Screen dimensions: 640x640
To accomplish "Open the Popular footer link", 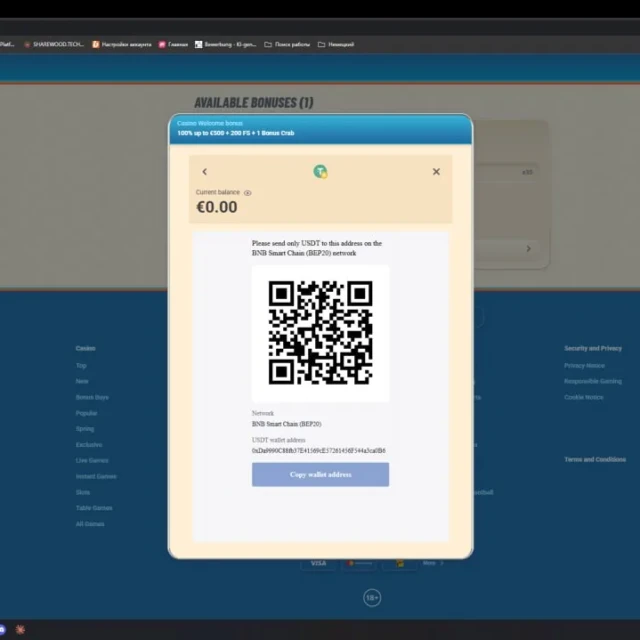I will 86,413.
